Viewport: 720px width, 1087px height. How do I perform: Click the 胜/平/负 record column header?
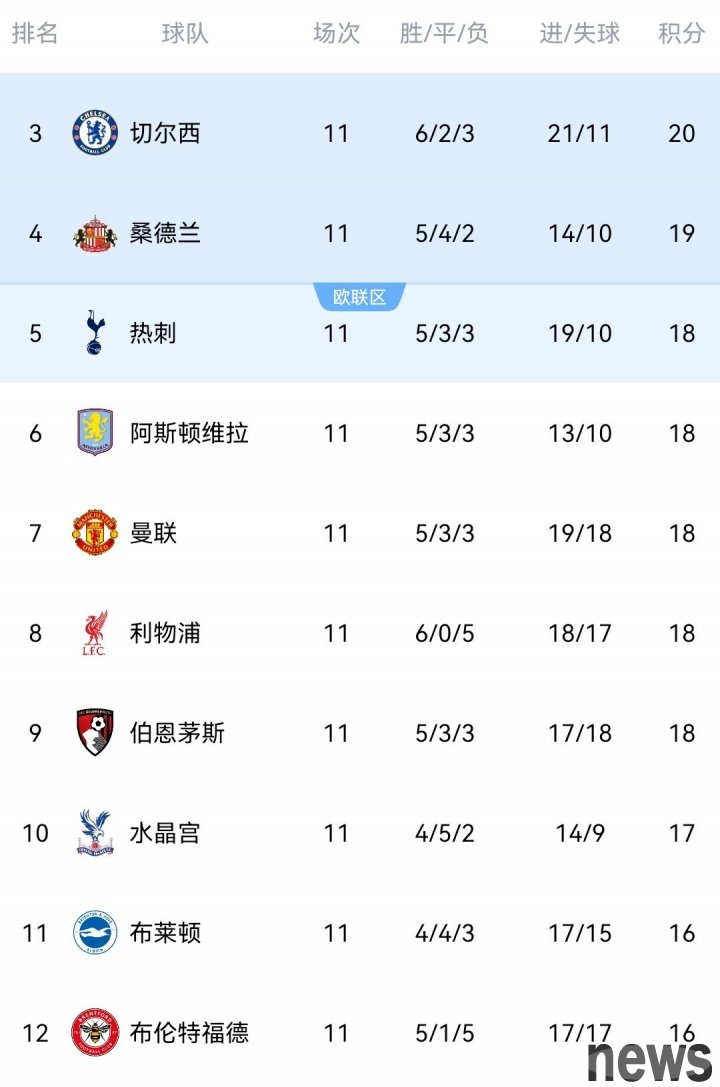pos(444,33)
